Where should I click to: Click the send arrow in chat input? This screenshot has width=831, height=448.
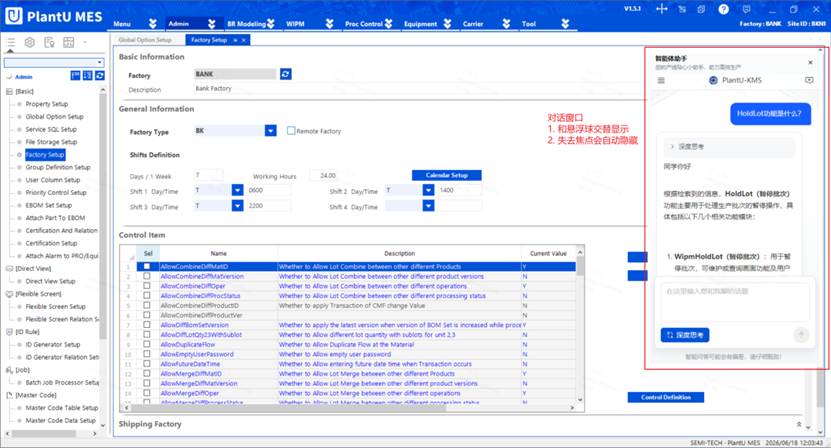pos(801,335)
